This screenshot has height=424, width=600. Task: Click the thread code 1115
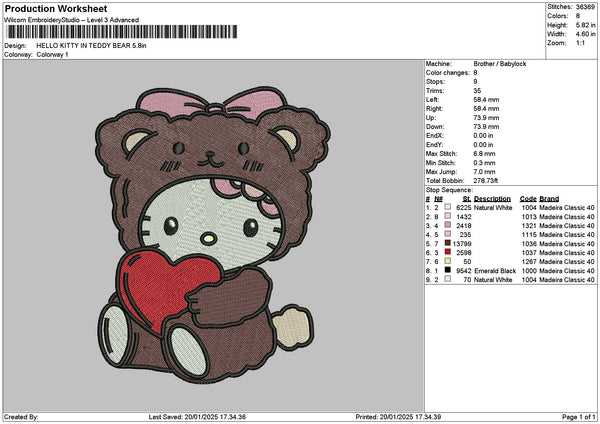click(x=529, y=235)
